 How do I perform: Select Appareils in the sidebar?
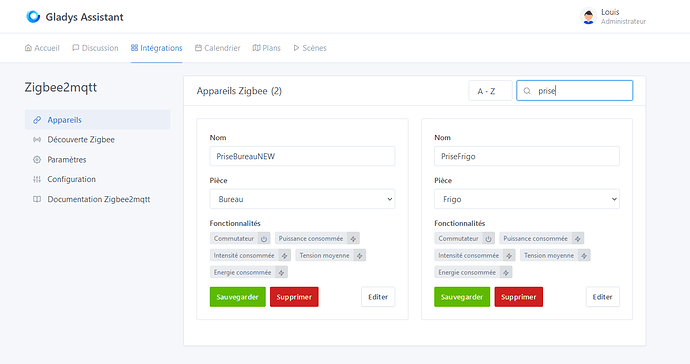click(x=98, y=120)
